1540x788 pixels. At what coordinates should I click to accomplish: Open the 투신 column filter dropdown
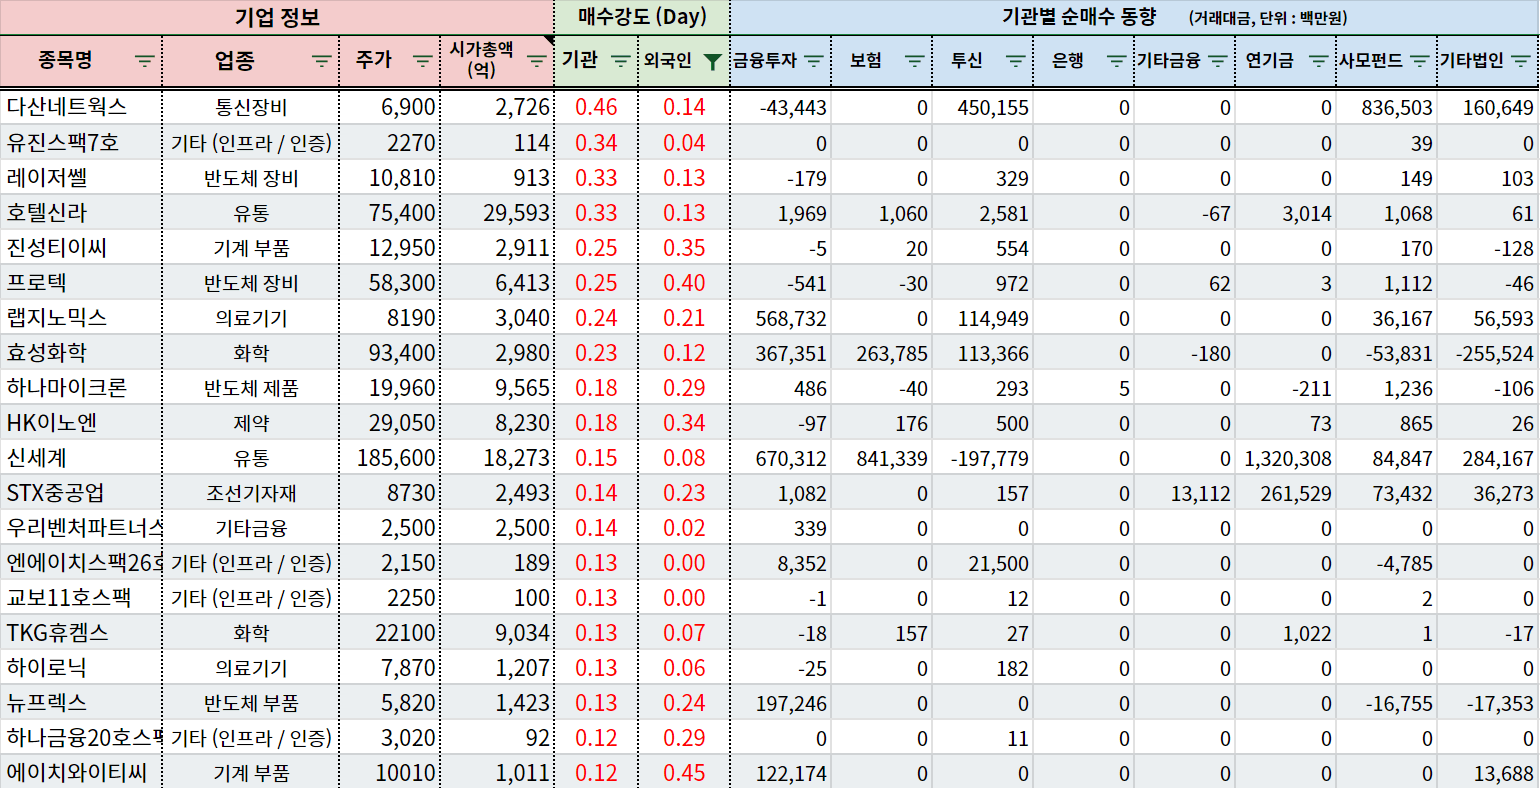[1015, 61]
